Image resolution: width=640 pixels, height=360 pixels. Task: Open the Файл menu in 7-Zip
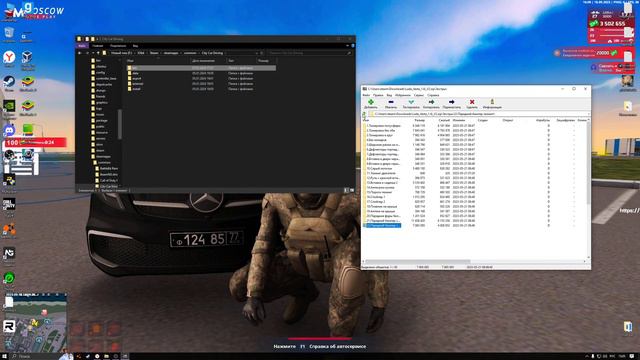pos(366,95)
